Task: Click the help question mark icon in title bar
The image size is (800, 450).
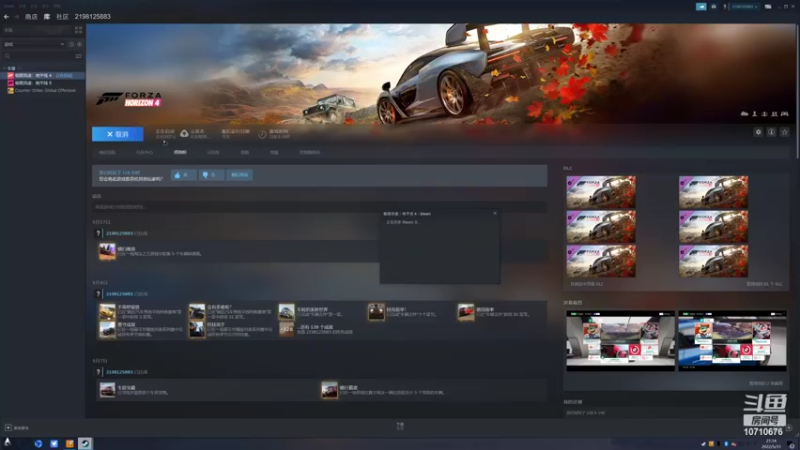Action: pyautogui.click(x=724, y=7)
